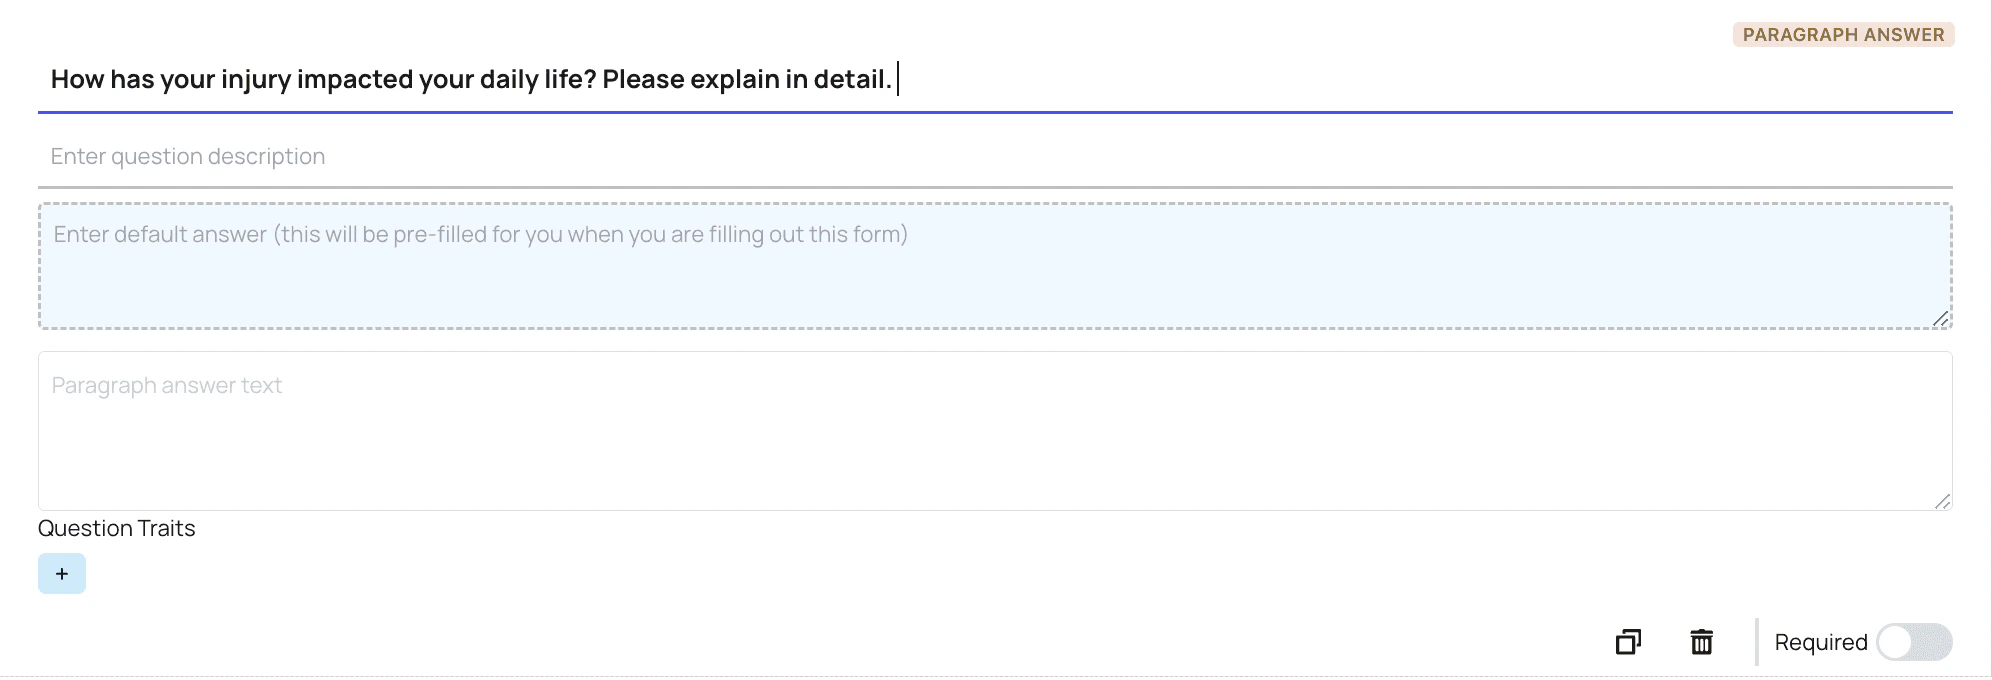The height and width of the screenshot is (680, 1992).
Task: Place cursor on the word "detail" in title
Action: pos(849,80)
